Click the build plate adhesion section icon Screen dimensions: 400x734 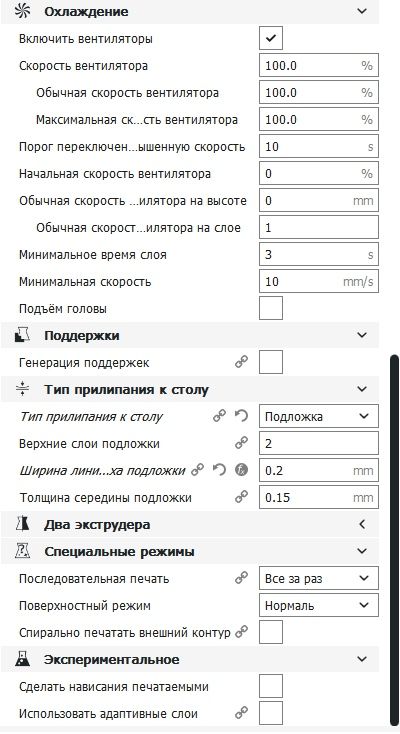click(x=22, y=389)
